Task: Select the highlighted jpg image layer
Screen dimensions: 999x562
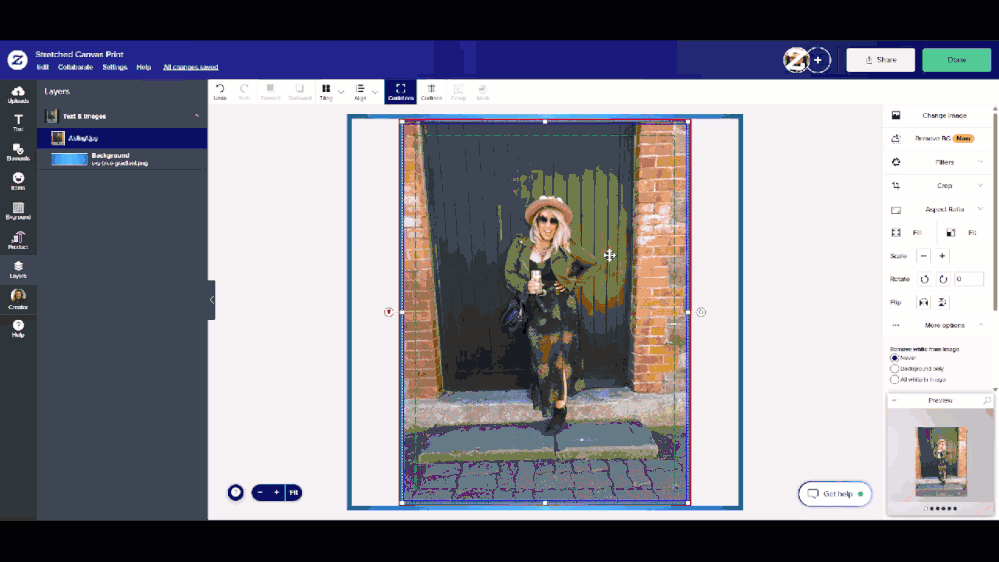Action: (122, 138)
